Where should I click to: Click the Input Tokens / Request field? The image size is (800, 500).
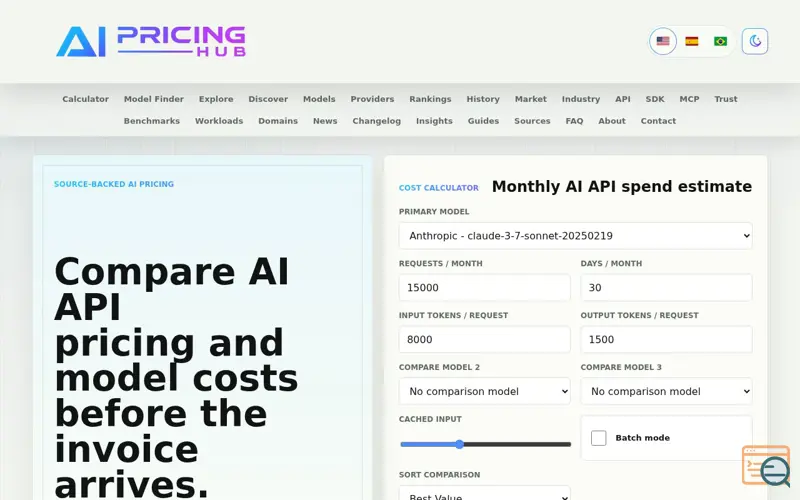click(485, 339)
